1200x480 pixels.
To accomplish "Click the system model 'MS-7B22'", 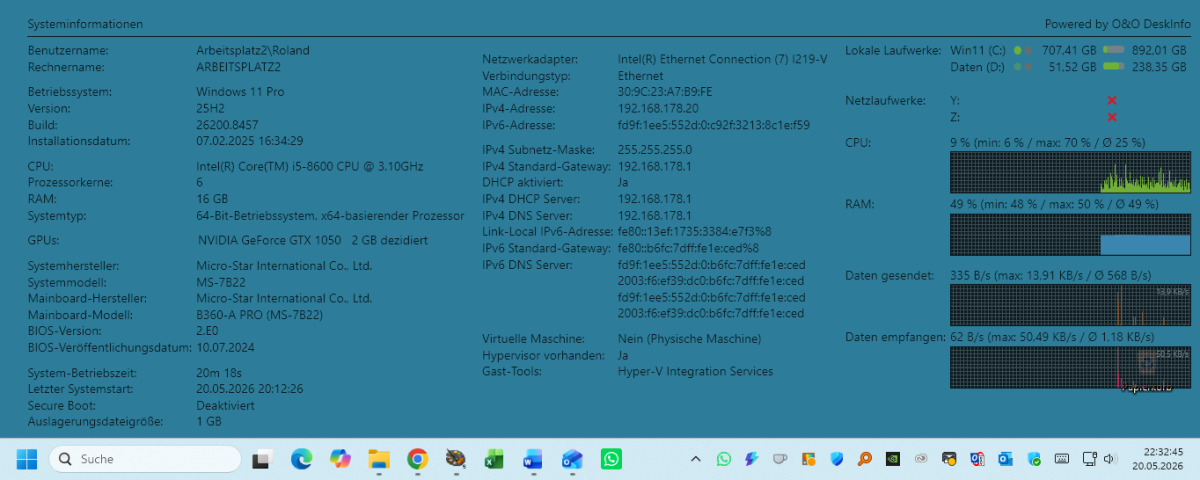I will [221, 282].
